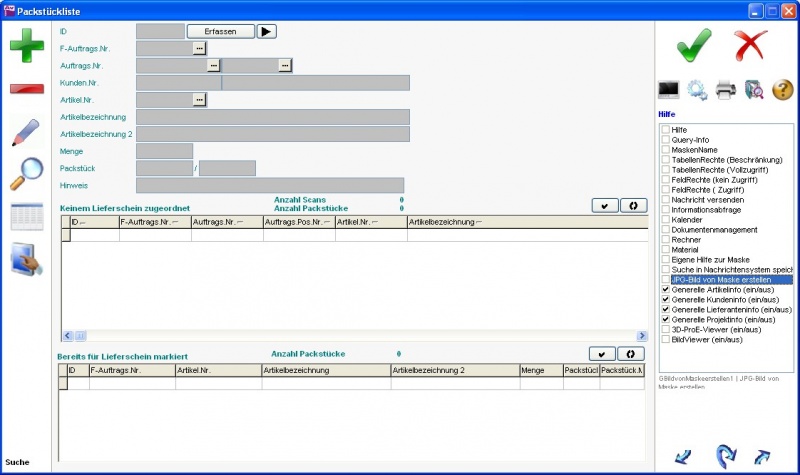
Task: Open the F-Auftrags.Nr. lookup button
Action: (x=199, y=47)
